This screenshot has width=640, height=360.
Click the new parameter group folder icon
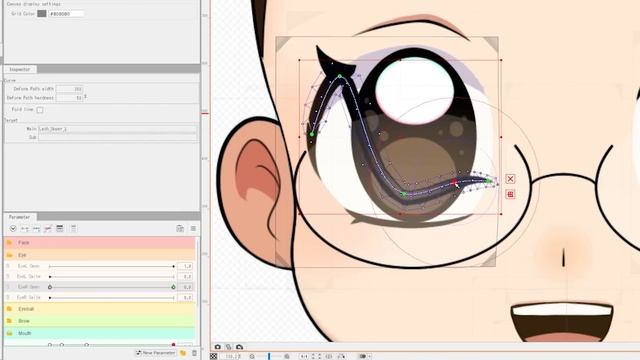pos(183,353)
